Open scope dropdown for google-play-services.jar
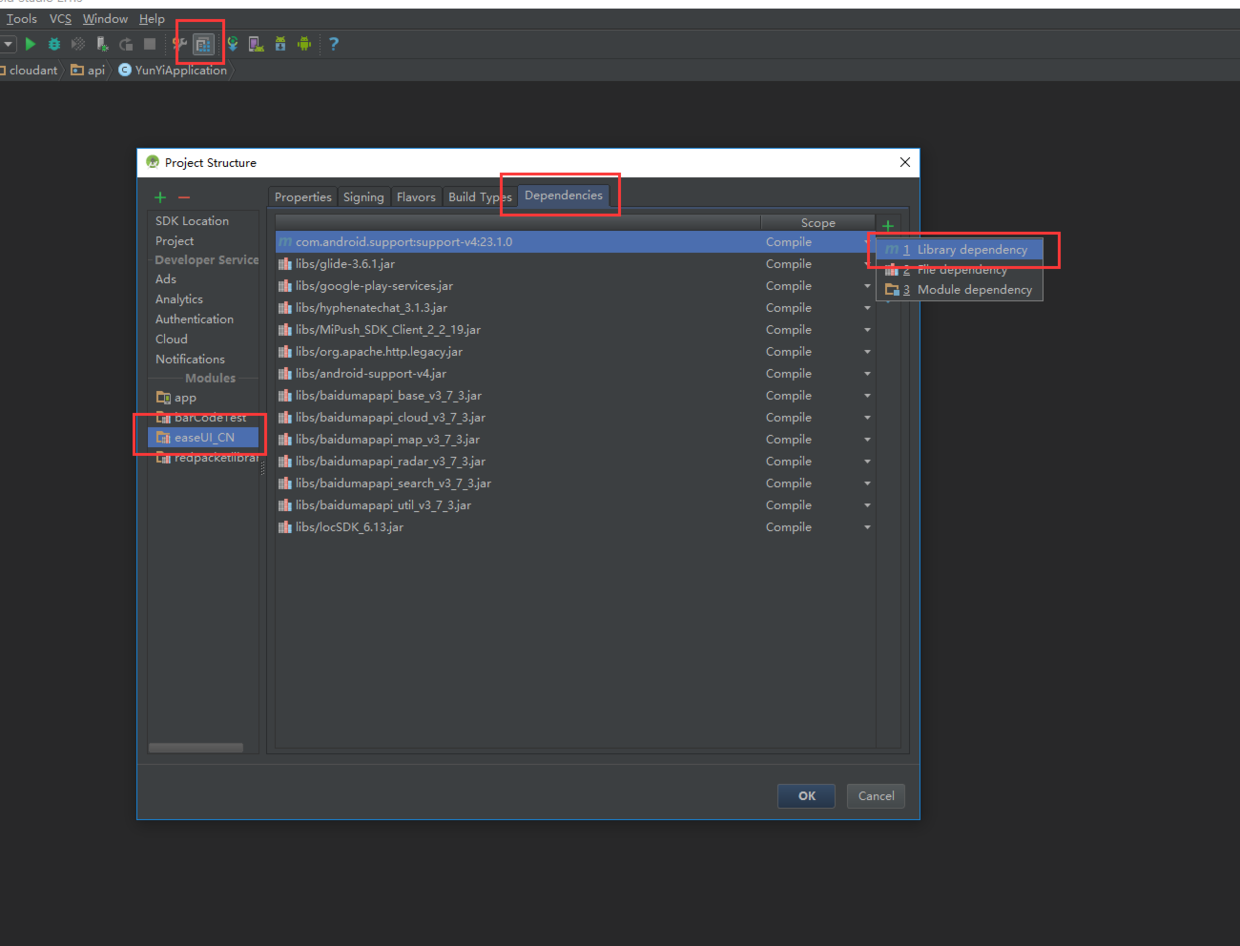The width and height of the screenshot is (1240, 946). point(867,286)
